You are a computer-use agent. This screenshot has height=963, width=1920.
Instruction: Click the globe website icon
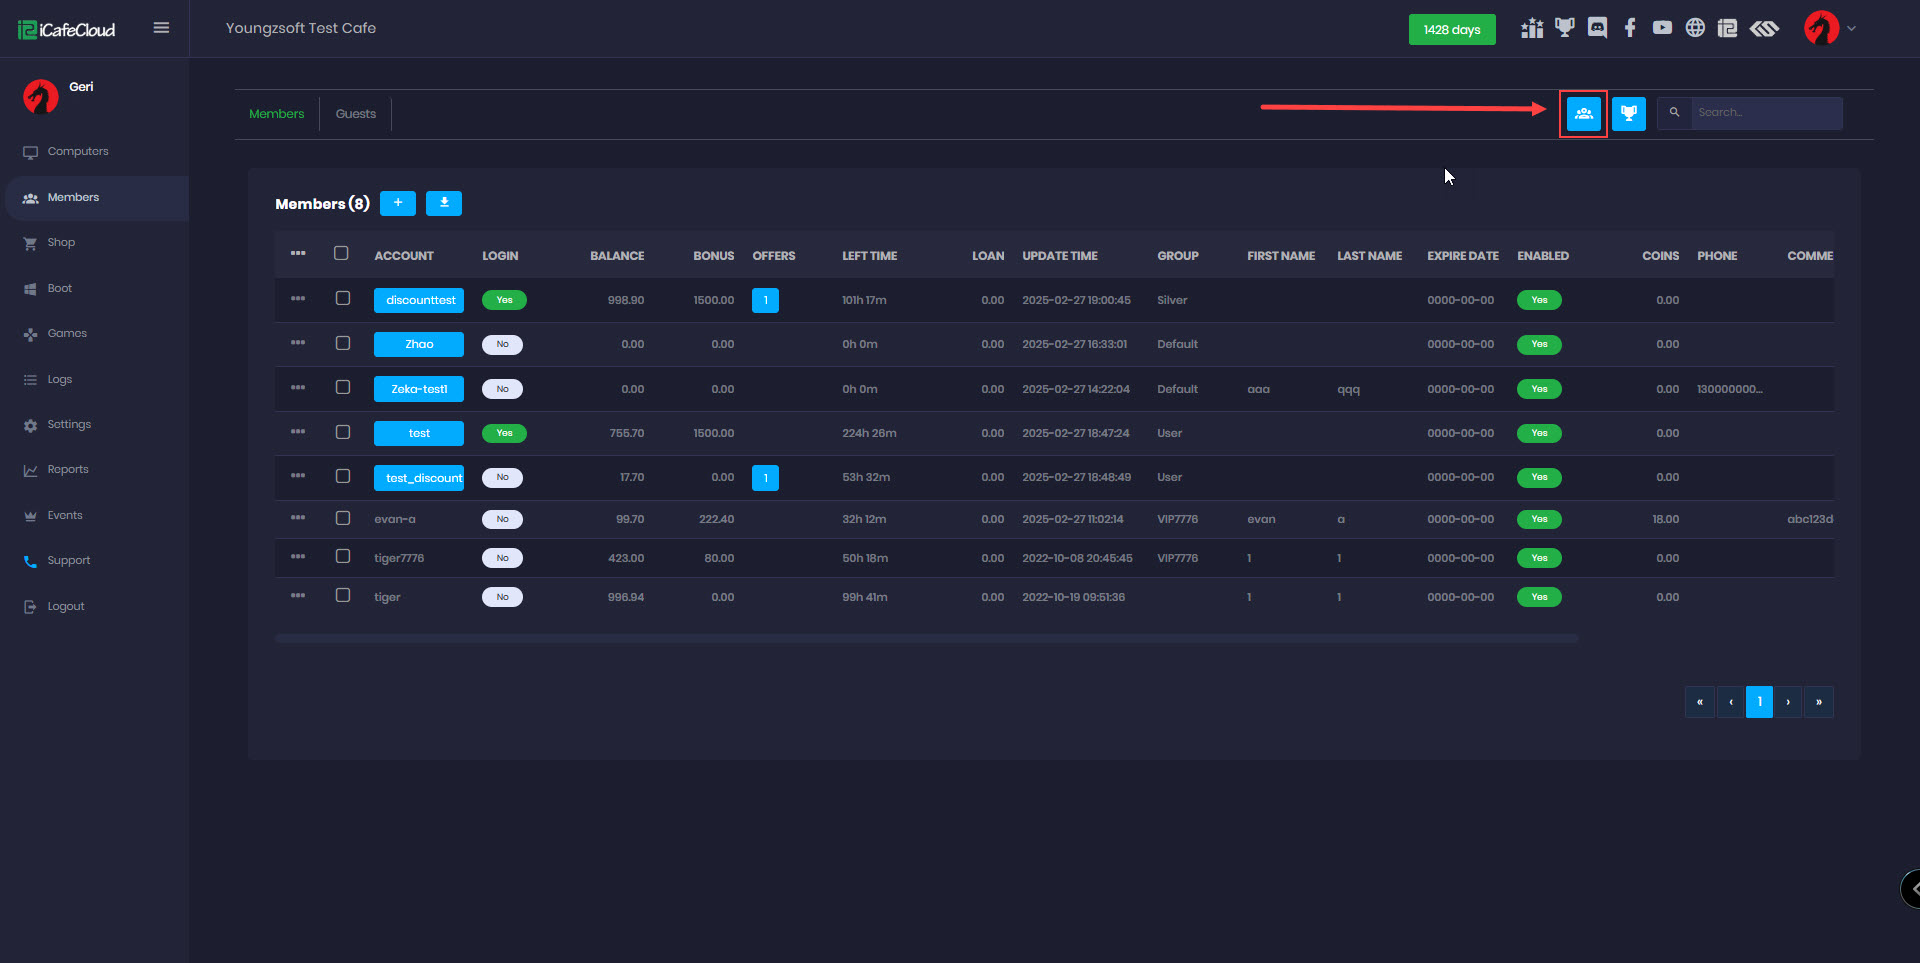click(1695, 28)
